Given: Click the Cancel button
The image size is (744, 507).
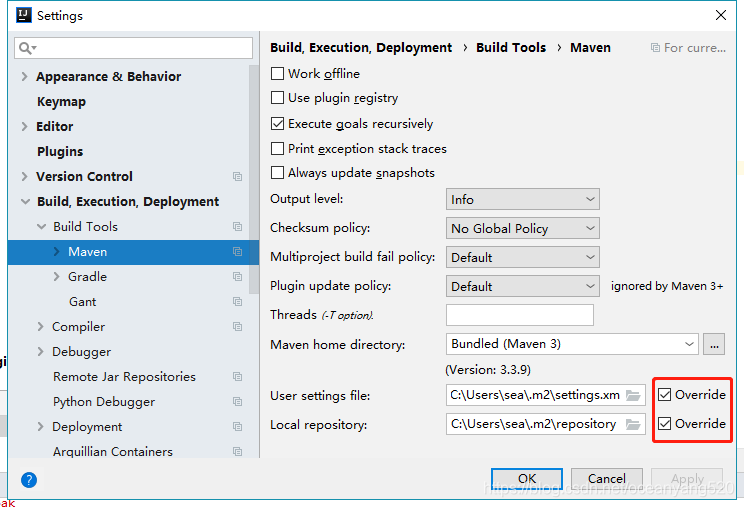Looking at the screenshot, I should pyautogui.click(x=607, y=479).
